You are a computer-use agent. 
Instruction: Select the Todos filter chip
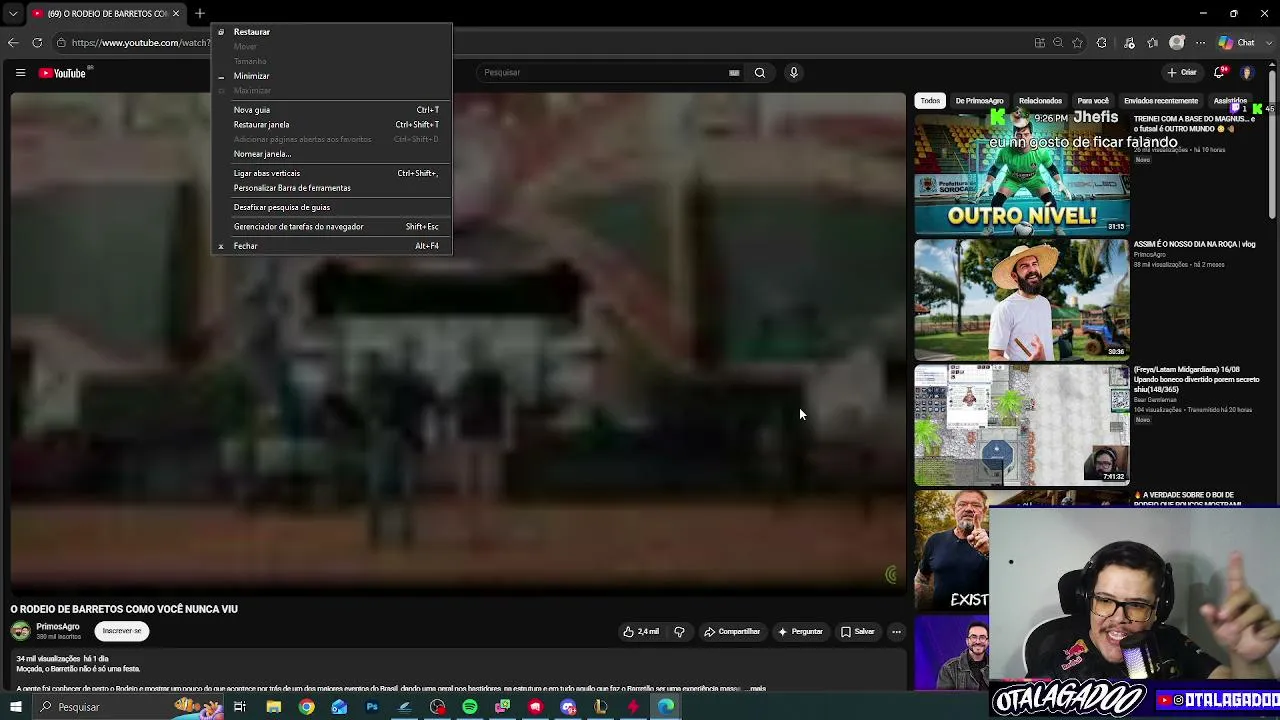tap(930, 101)
